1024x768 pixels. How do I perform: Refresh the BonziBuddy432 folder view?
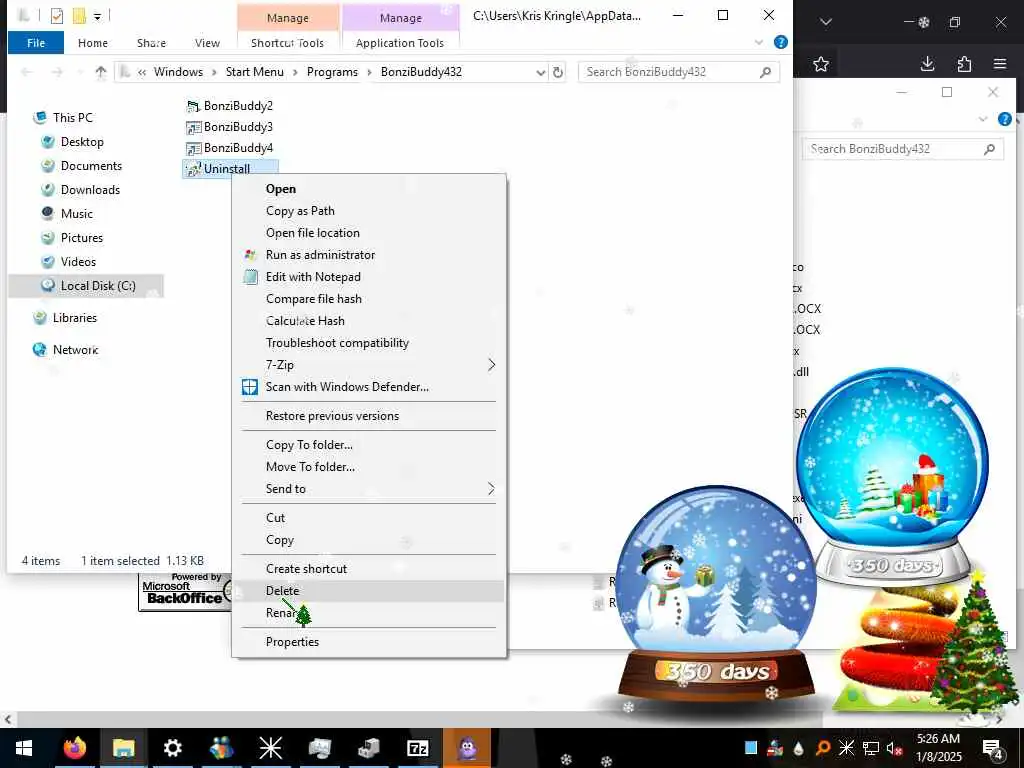(x=558, y=72)
